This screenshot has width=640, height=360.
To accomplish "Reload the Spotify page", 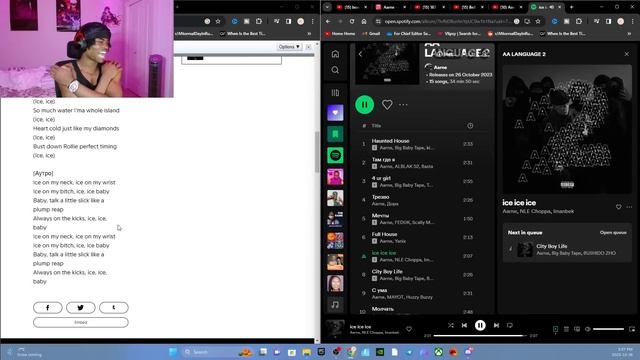I will click(x=352, y=21).
